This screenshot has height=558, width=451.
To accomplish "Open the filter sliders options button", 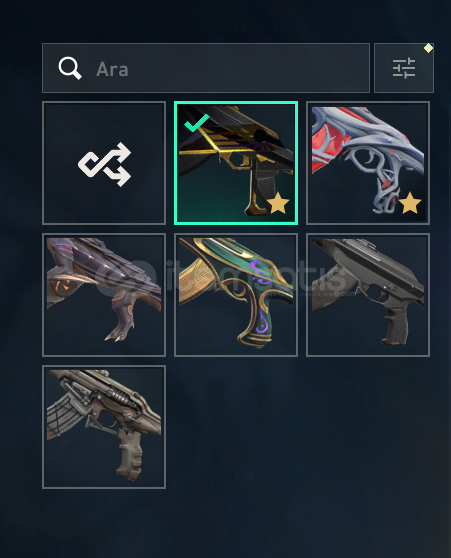I will click(x=404, y=68).
